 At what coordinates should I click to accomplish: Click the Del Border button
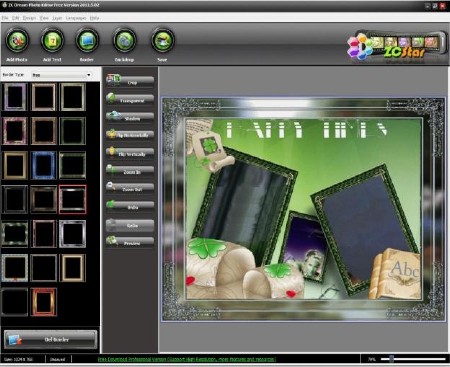pyautogui.click(x=51, y=339)
